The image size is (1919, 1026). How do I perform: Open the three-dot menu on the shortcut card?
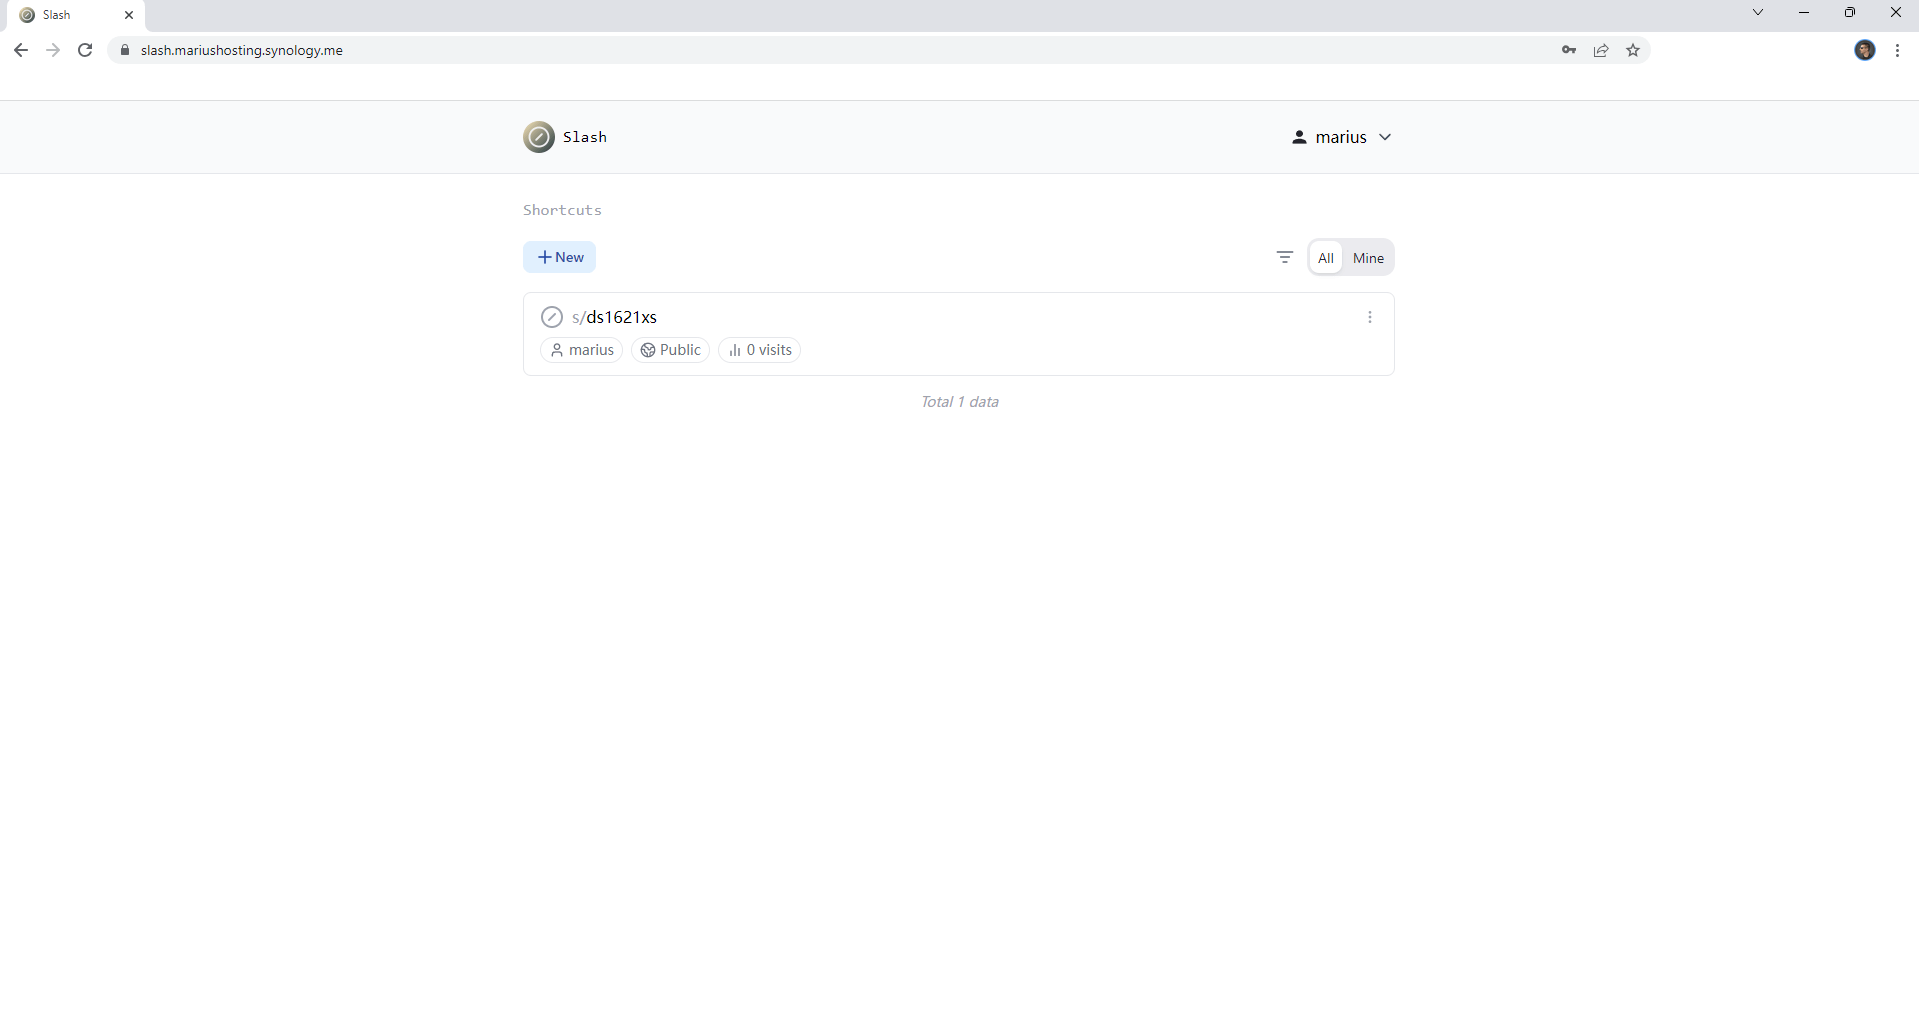point(1370,317)
